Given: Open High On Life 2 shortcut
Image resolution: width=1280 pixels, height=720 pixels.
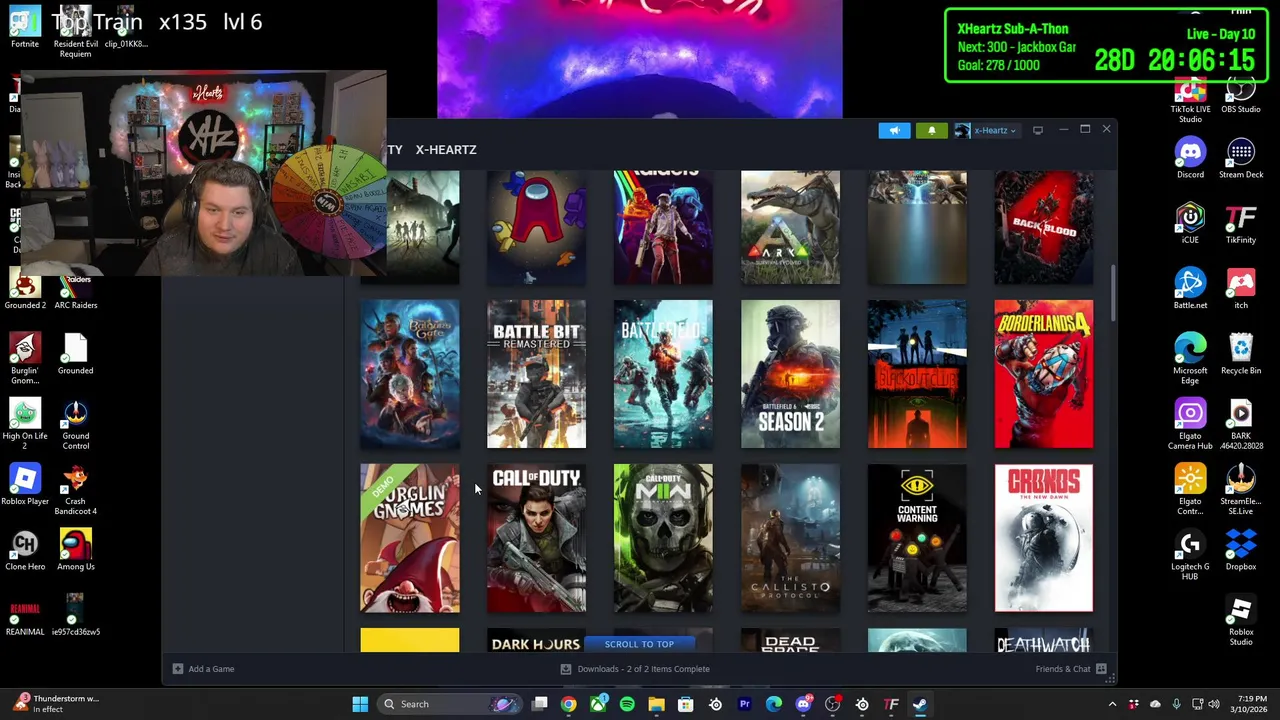Looking at the screenshot, I should coord(25,424).
